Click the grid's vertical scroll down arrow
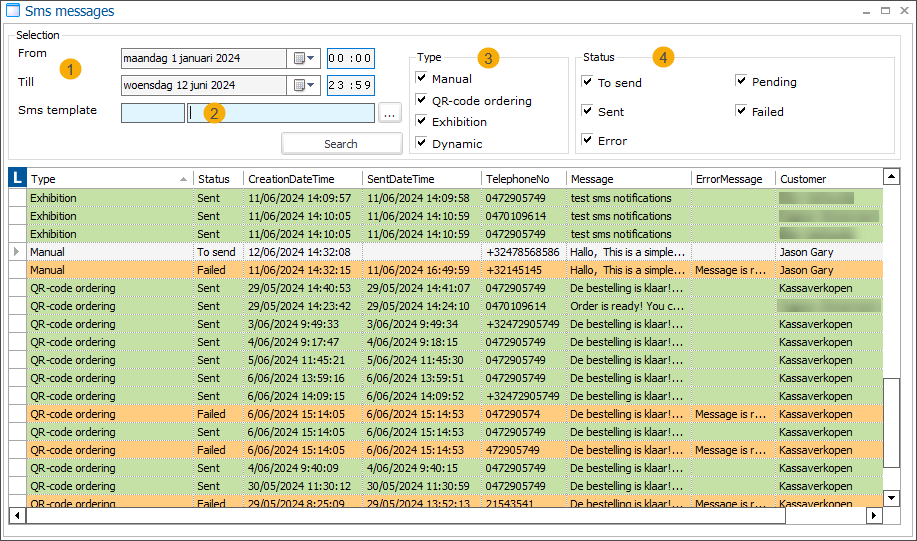 click(x=891, y=497)
